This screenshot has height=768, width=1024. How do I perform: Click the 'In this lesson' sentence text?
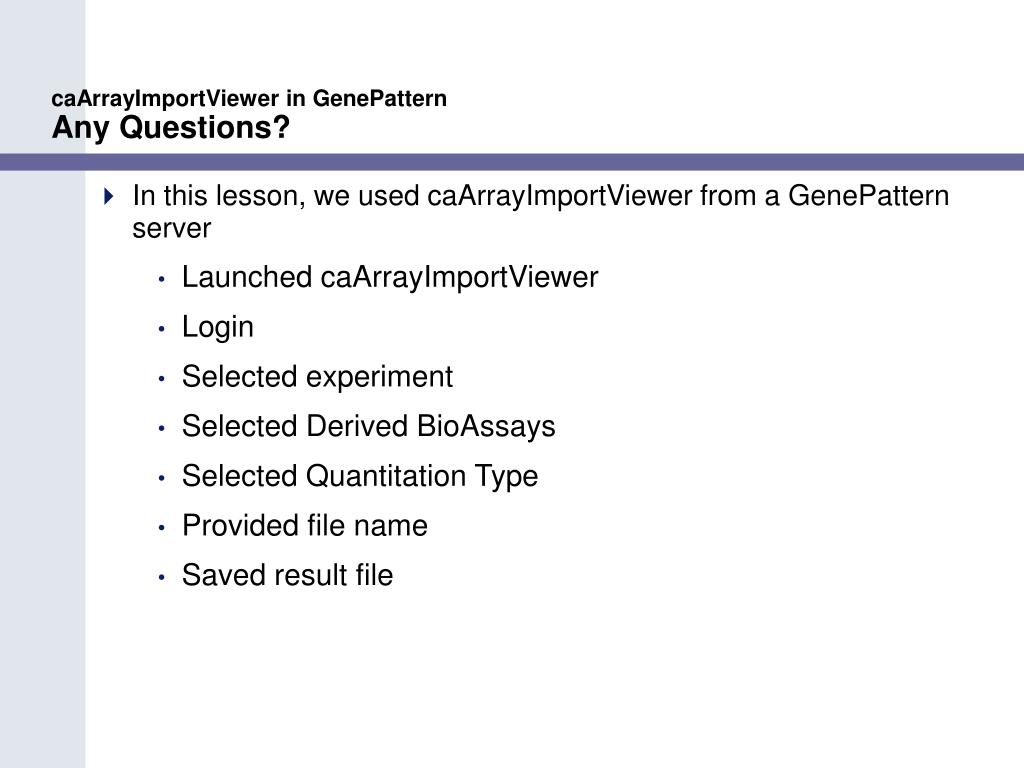coord(541,212)
